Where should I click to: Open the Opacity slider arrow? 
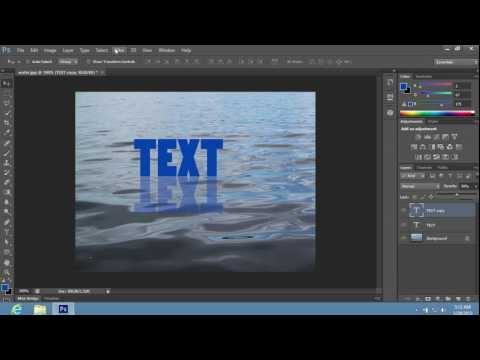[x=476, y=186]
